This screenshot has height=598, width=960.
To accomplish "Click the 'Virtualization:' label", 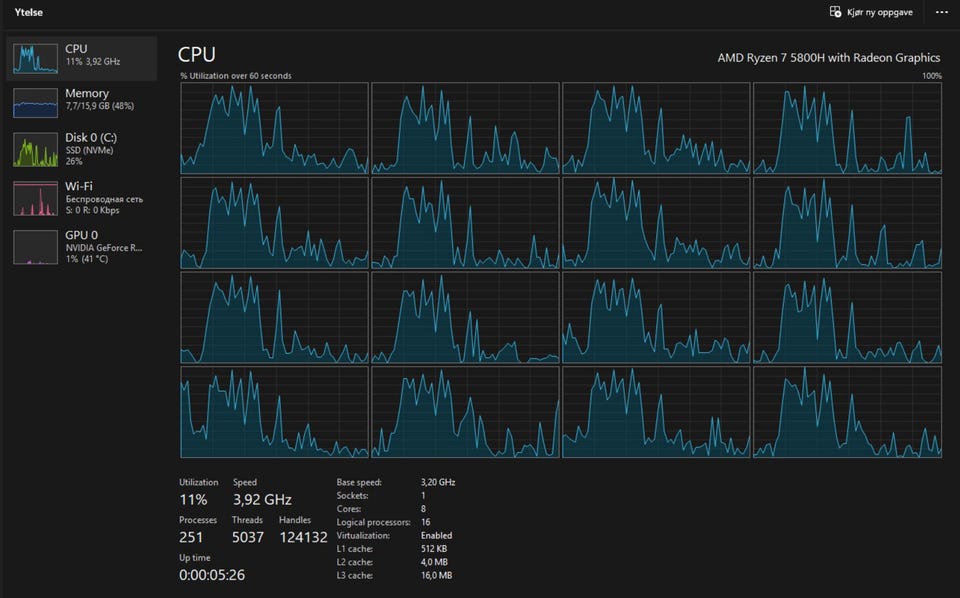I will pos(363,536).
